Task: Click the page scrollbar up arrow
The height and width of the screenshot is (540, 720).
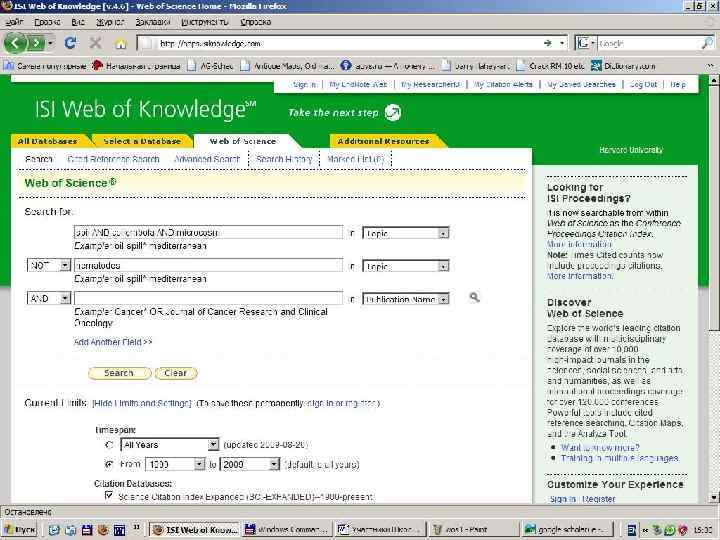Action: pyautogui.click(x=714, y=80)
